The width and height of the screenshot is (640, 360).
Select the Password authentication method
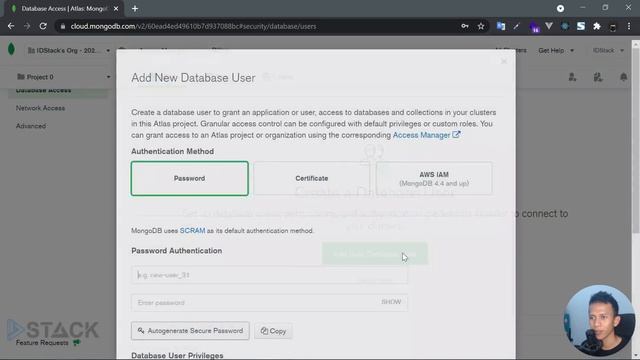189,178
